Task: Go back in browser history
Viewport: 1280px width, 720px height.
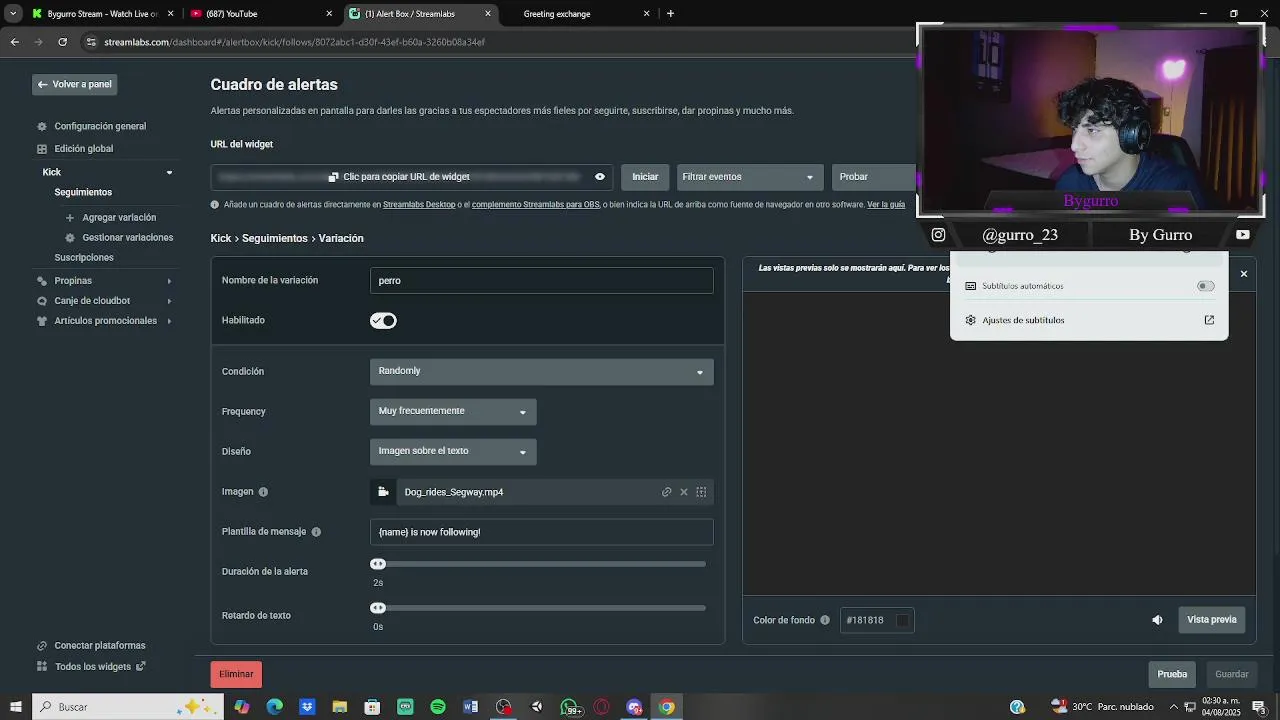Action: [14, 42]
